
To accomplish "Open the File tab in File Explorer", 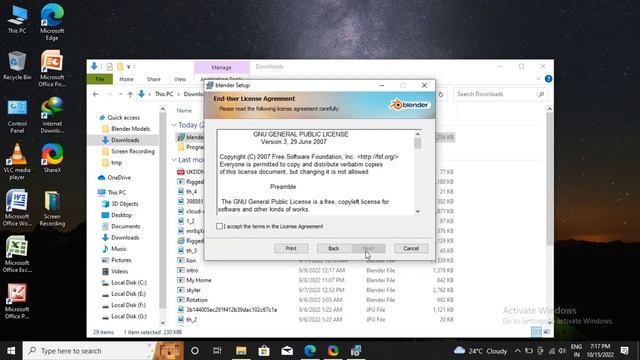I will (100, 79).
